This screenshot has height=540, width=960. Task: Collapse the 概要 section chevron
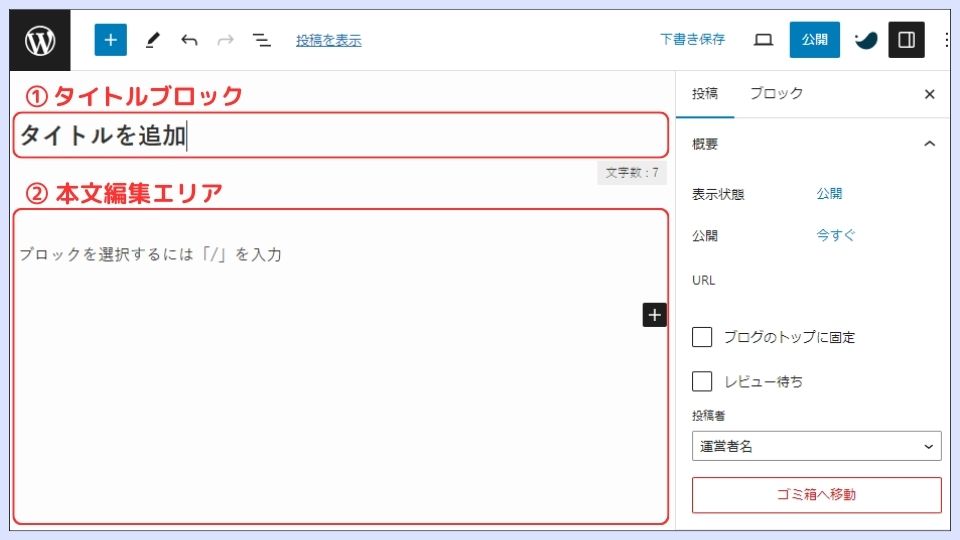[x=929, y=144]
